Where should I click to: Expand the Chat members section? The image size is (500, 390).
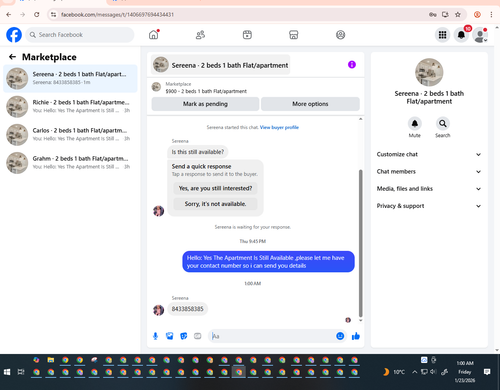[x=429, y=172]
